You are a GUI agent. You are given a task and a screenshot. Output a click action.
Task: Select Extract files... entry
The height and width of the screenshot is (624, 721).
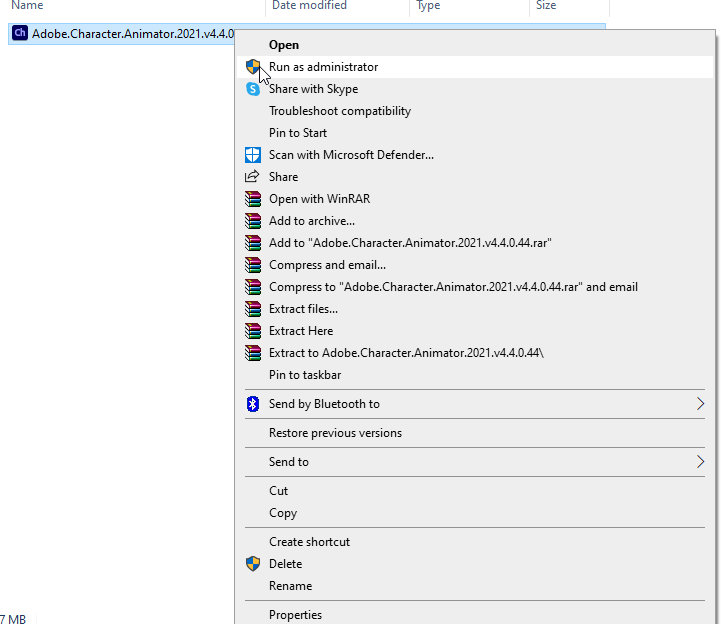coord(303,309)
